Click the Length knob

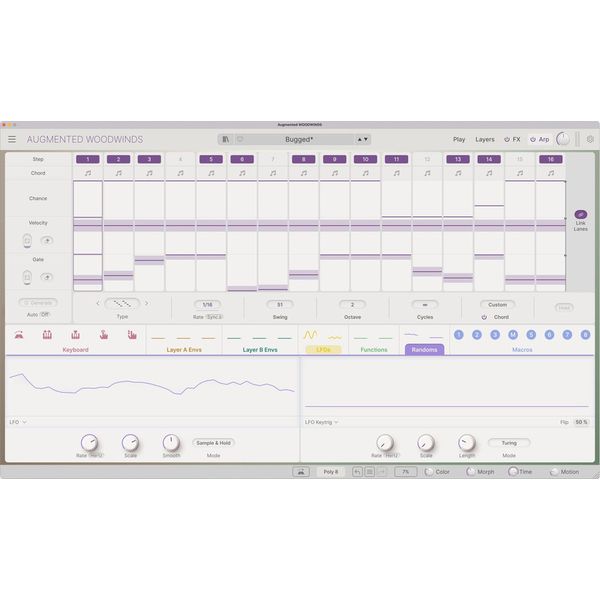point(466,443)
